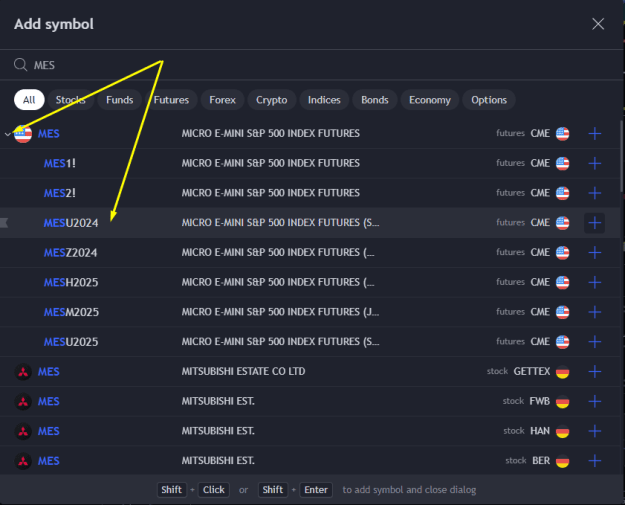Click the MES search input field
The height and width of the screenshot is (505, 625).
[x=311, y=65]
